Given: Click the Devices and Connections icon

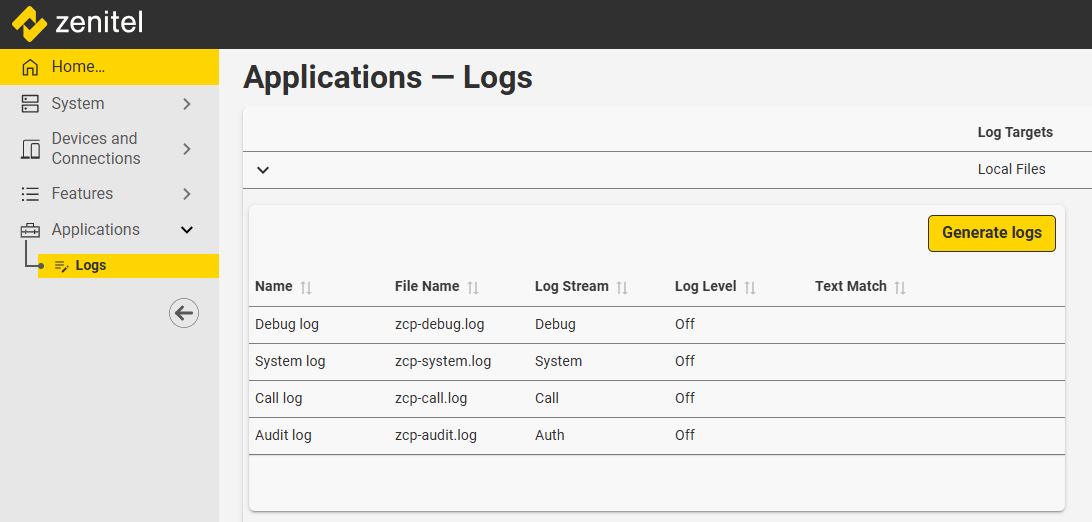Looking at the screenshot, I should click(x=31, y=149).
